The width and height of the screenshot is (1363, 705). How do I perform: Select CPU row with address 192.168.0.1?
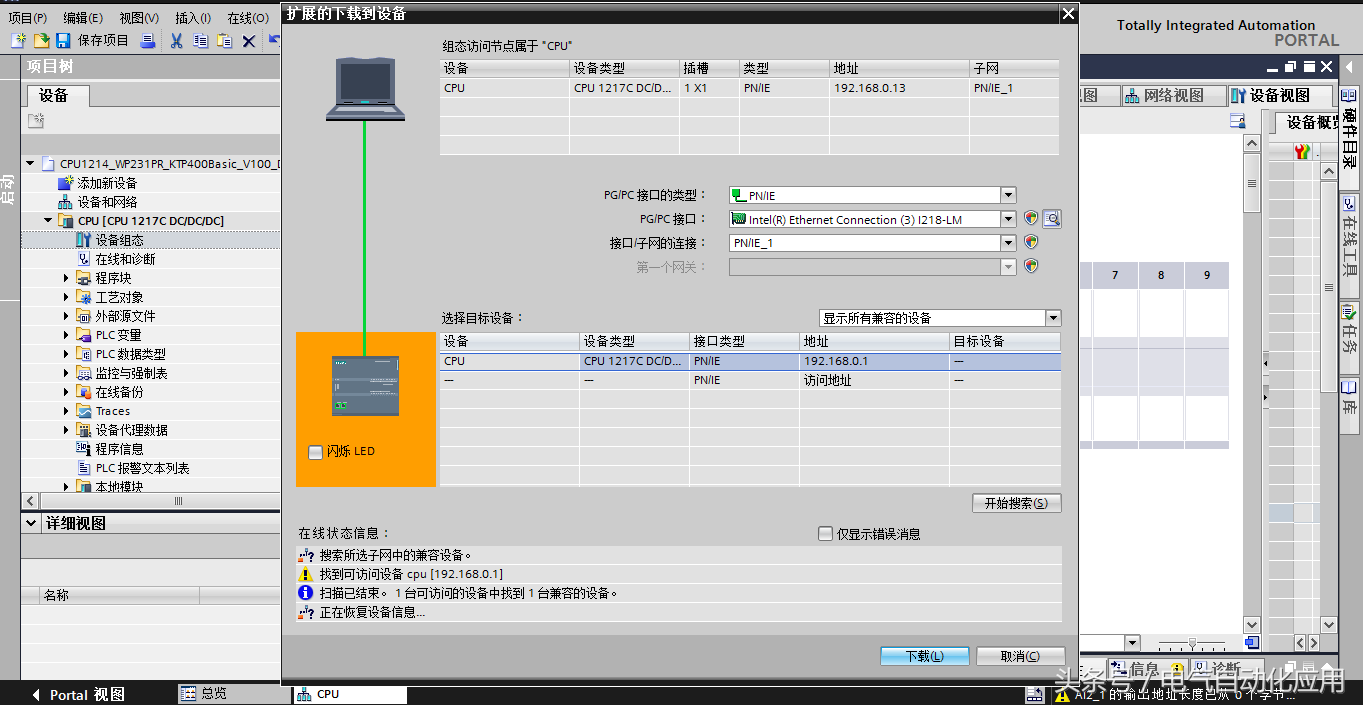[x=750, y=361]
